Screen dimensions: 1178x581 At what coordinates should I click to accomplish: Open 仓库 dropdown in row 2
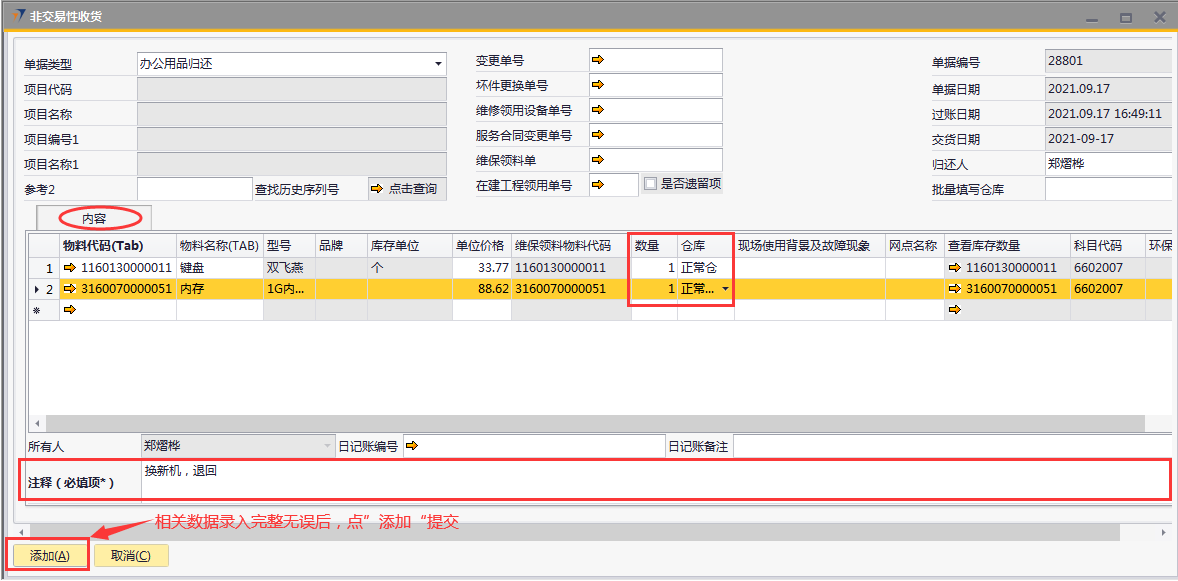[725, 289]
